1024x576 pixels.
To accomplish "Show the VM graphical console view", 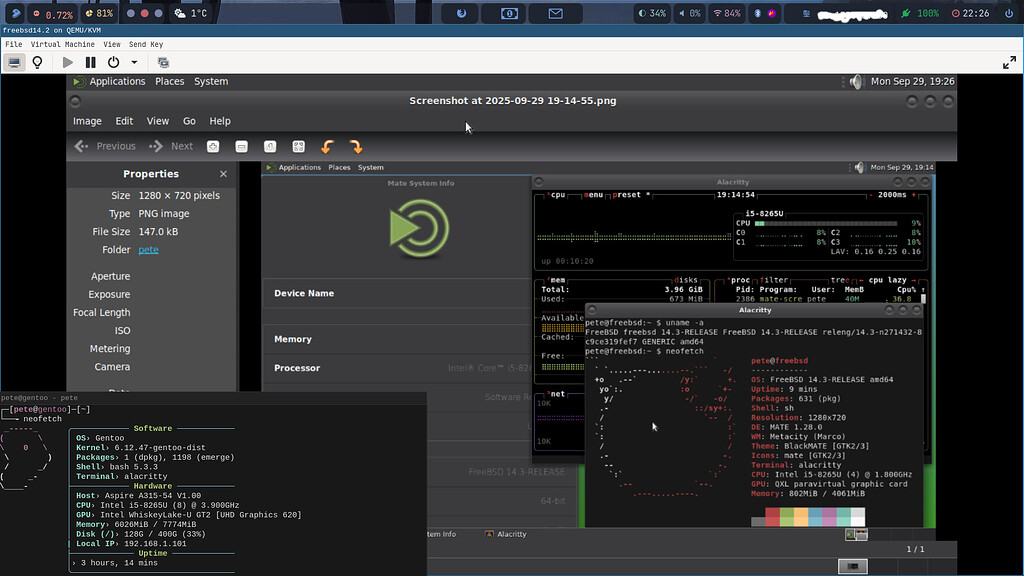I will coord(14,62).
